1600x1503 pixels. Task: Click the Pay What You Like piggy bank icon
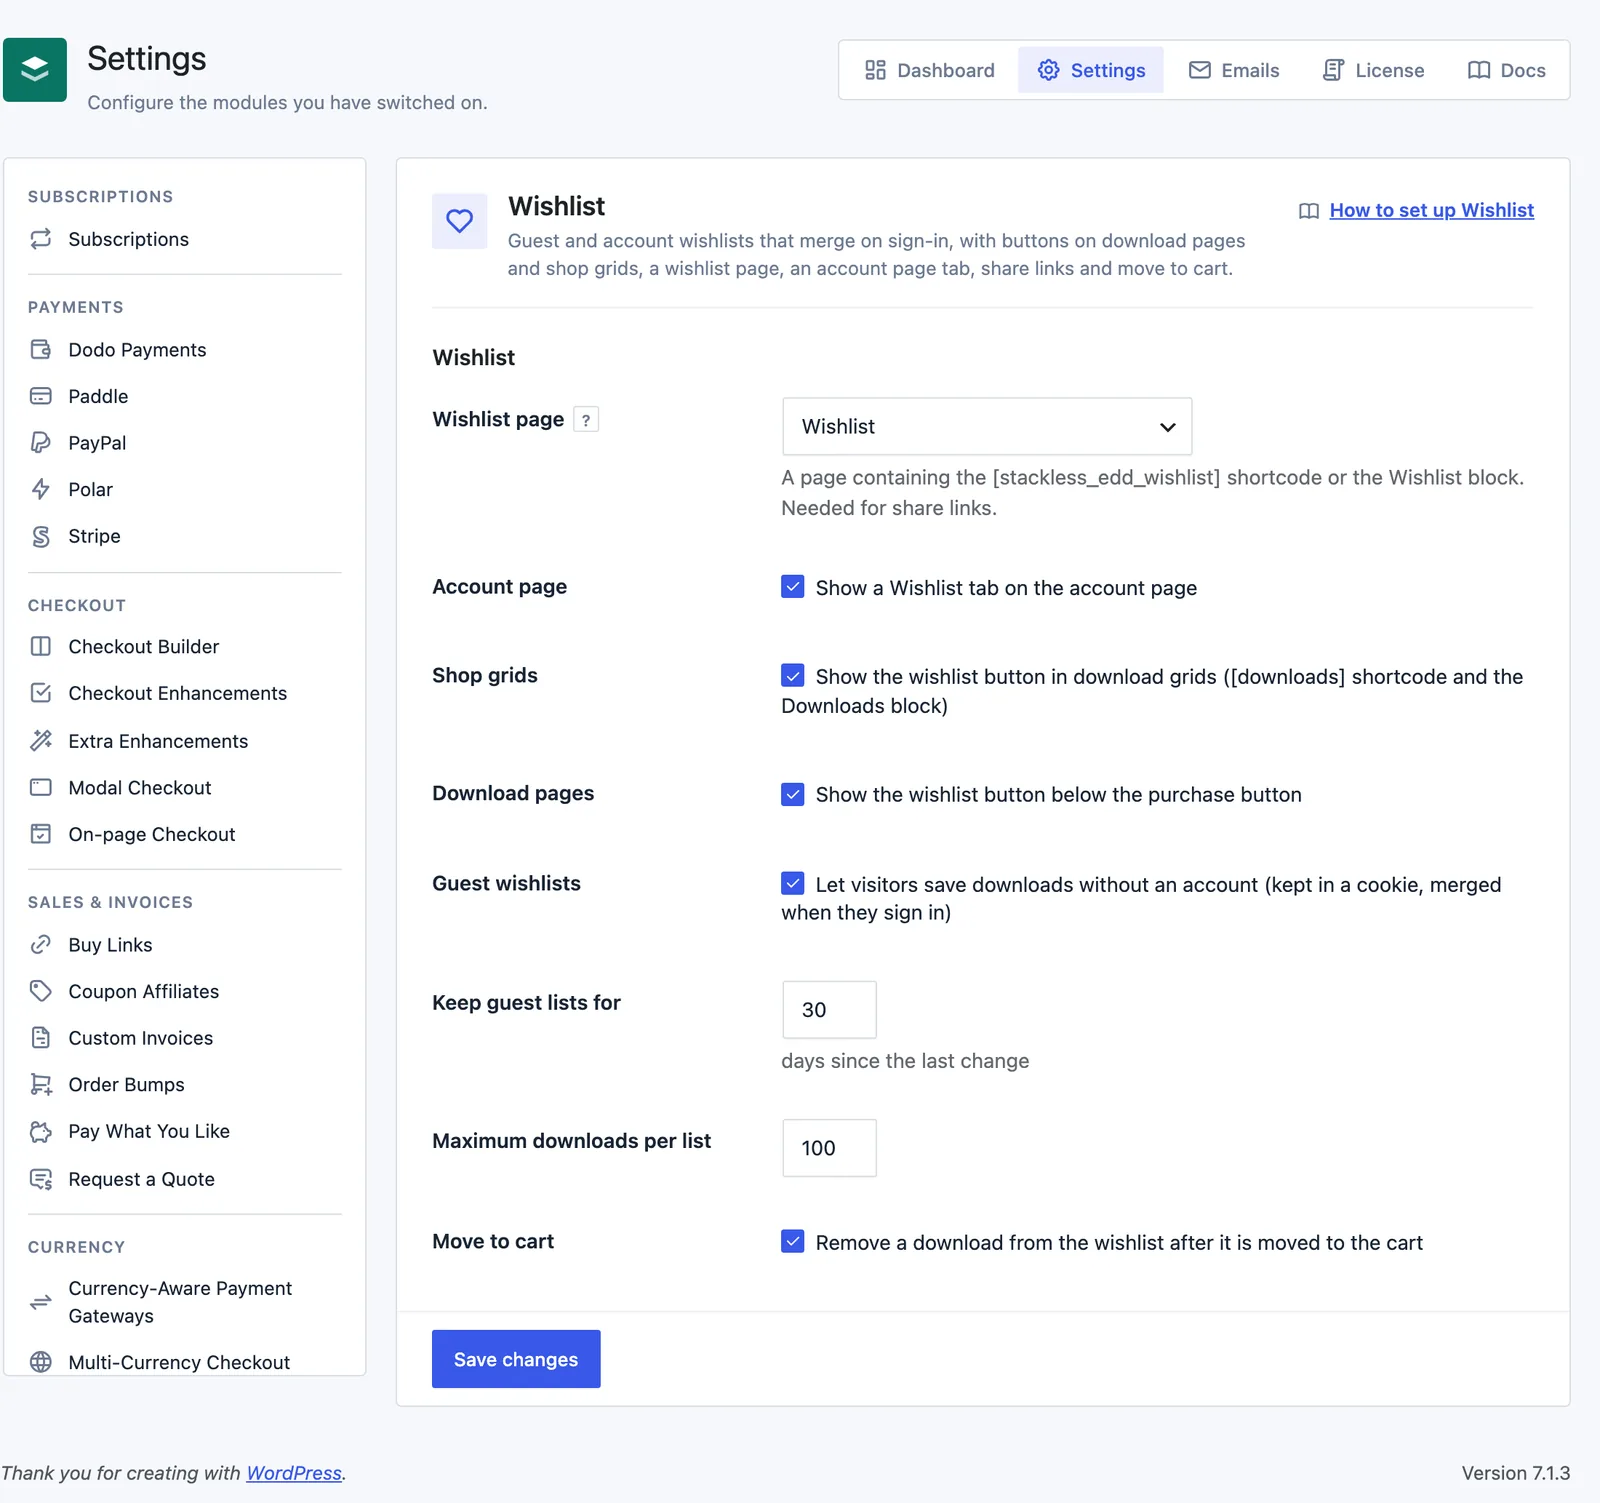(41, 1131)
